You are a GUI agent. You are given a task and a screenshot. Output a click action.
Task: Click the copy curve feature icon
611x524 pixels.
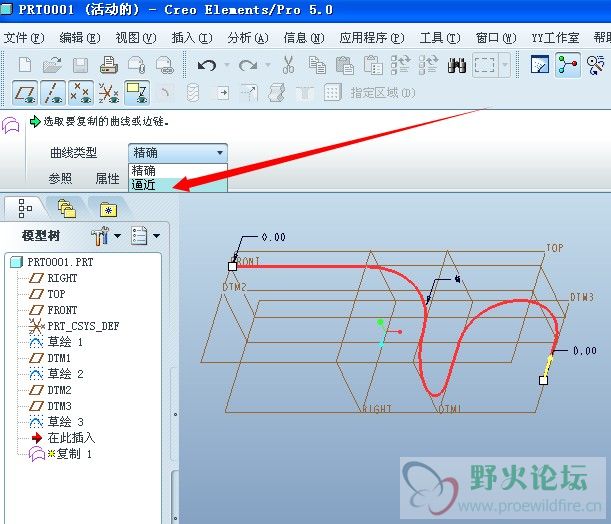click(x=11, y=125)
